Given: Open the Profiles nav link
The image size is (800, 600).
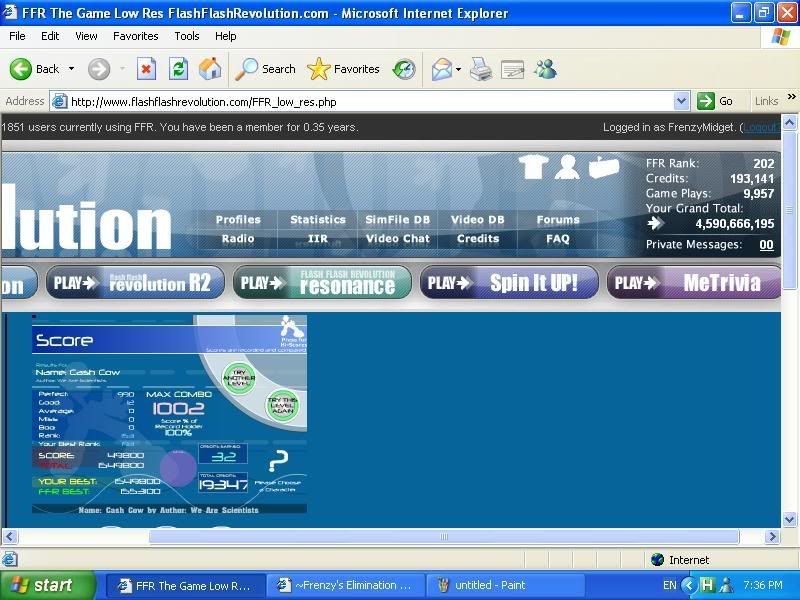Looking at the screenshot, I should [238, 219].
